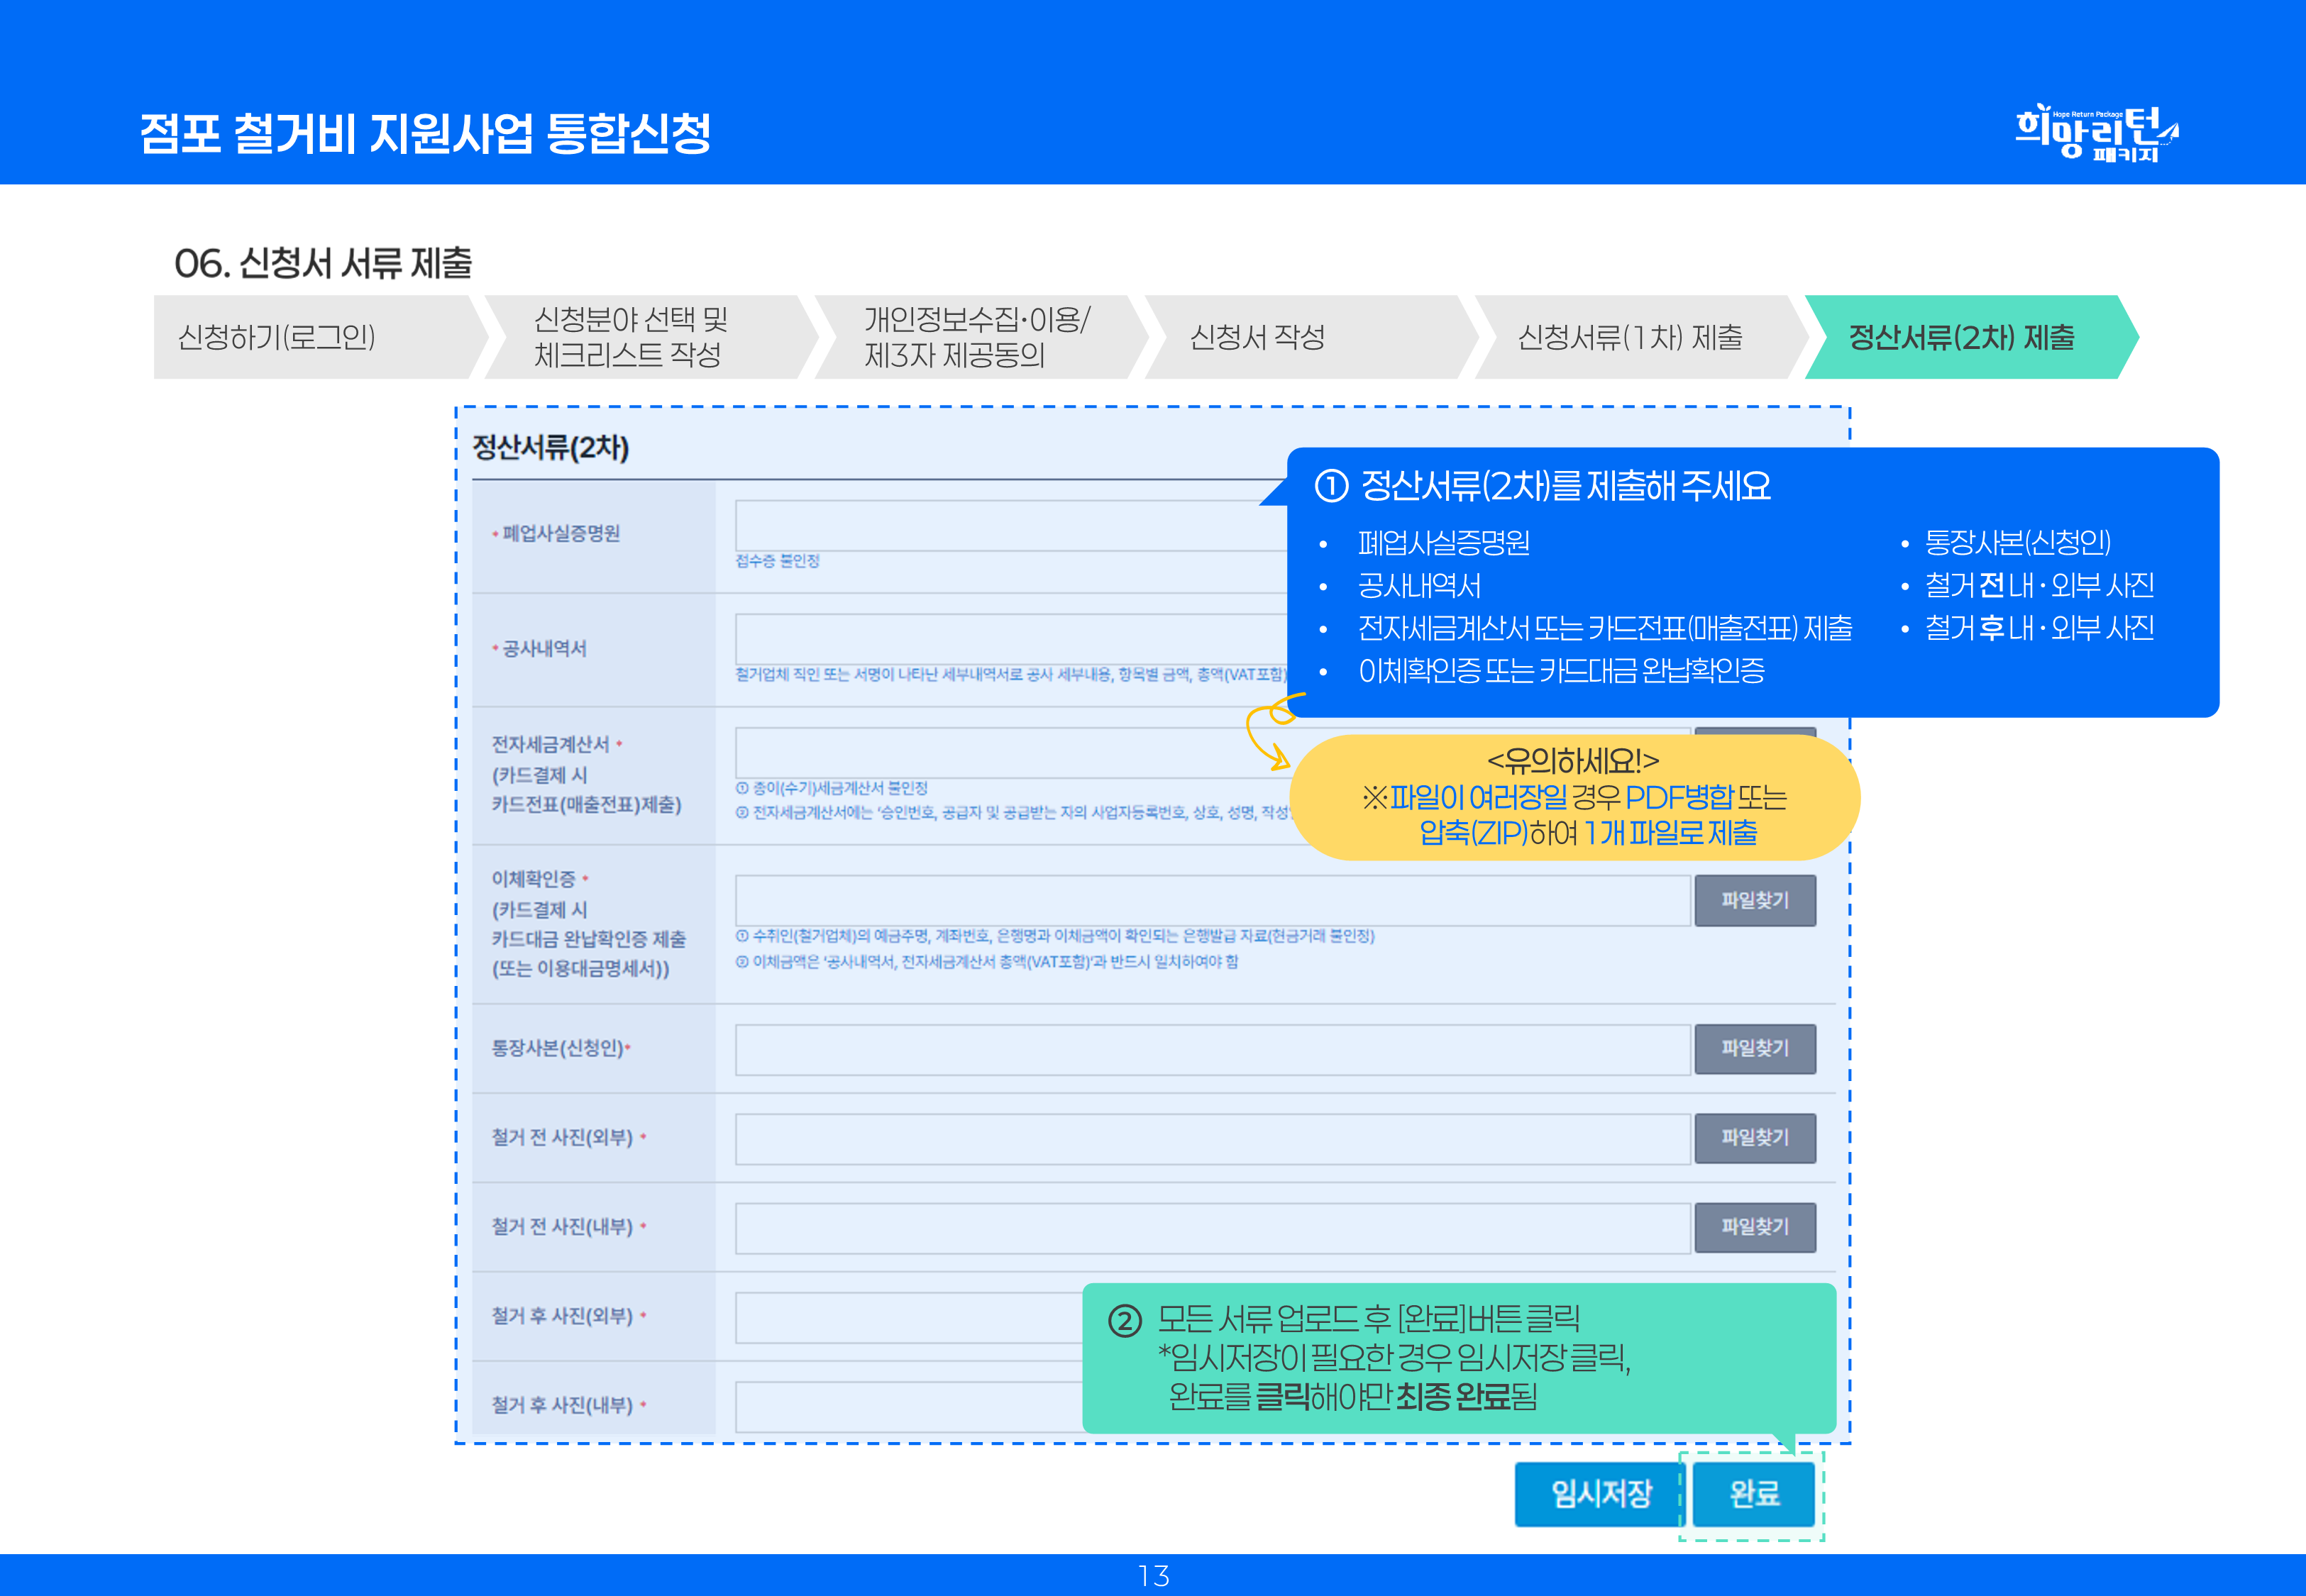The image size is (2306, 1596).
Task: Click the 철거 후 사진(내부) input field
Action: [908, 1406]
